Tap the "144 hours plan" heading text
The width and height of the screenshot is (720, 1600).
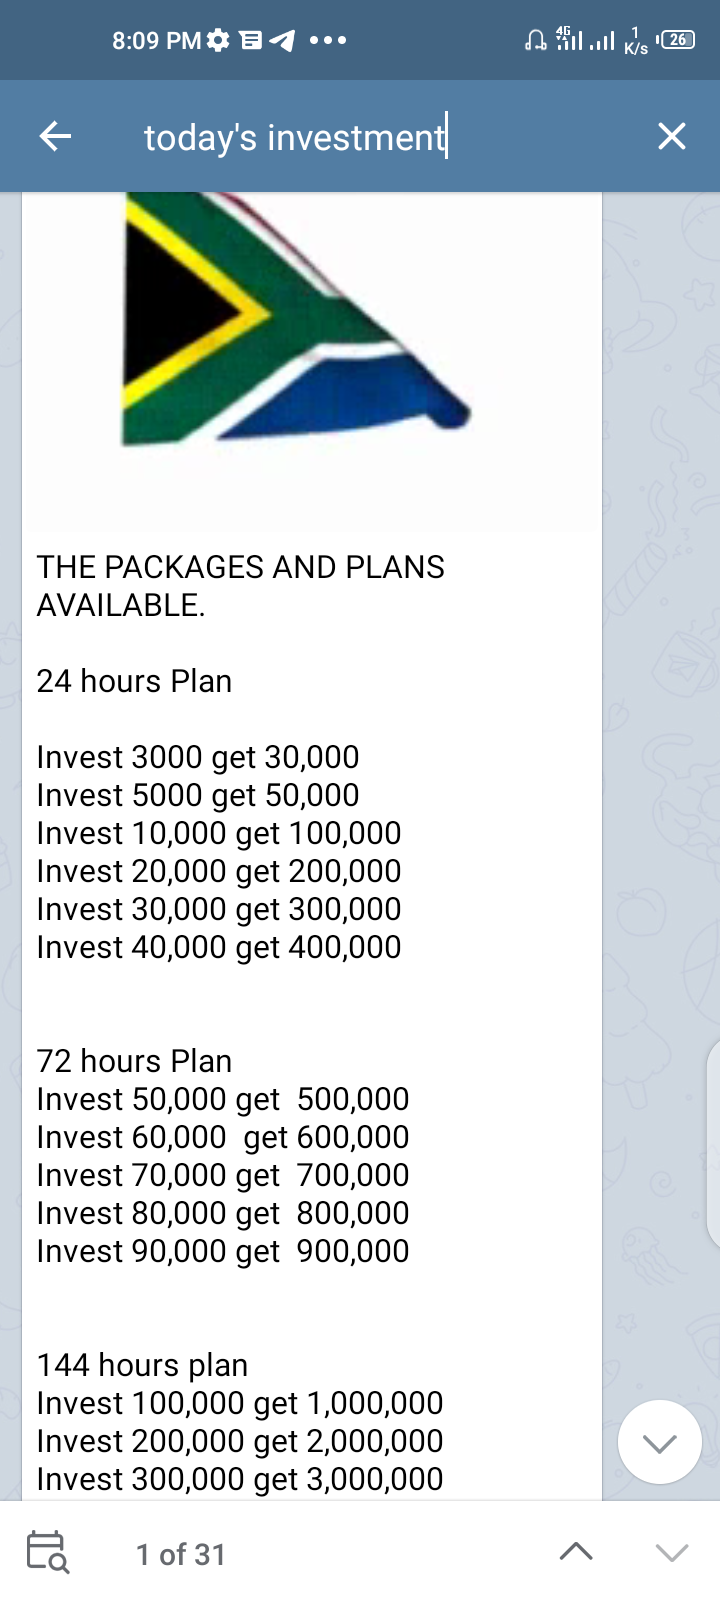coord(142,1365)
